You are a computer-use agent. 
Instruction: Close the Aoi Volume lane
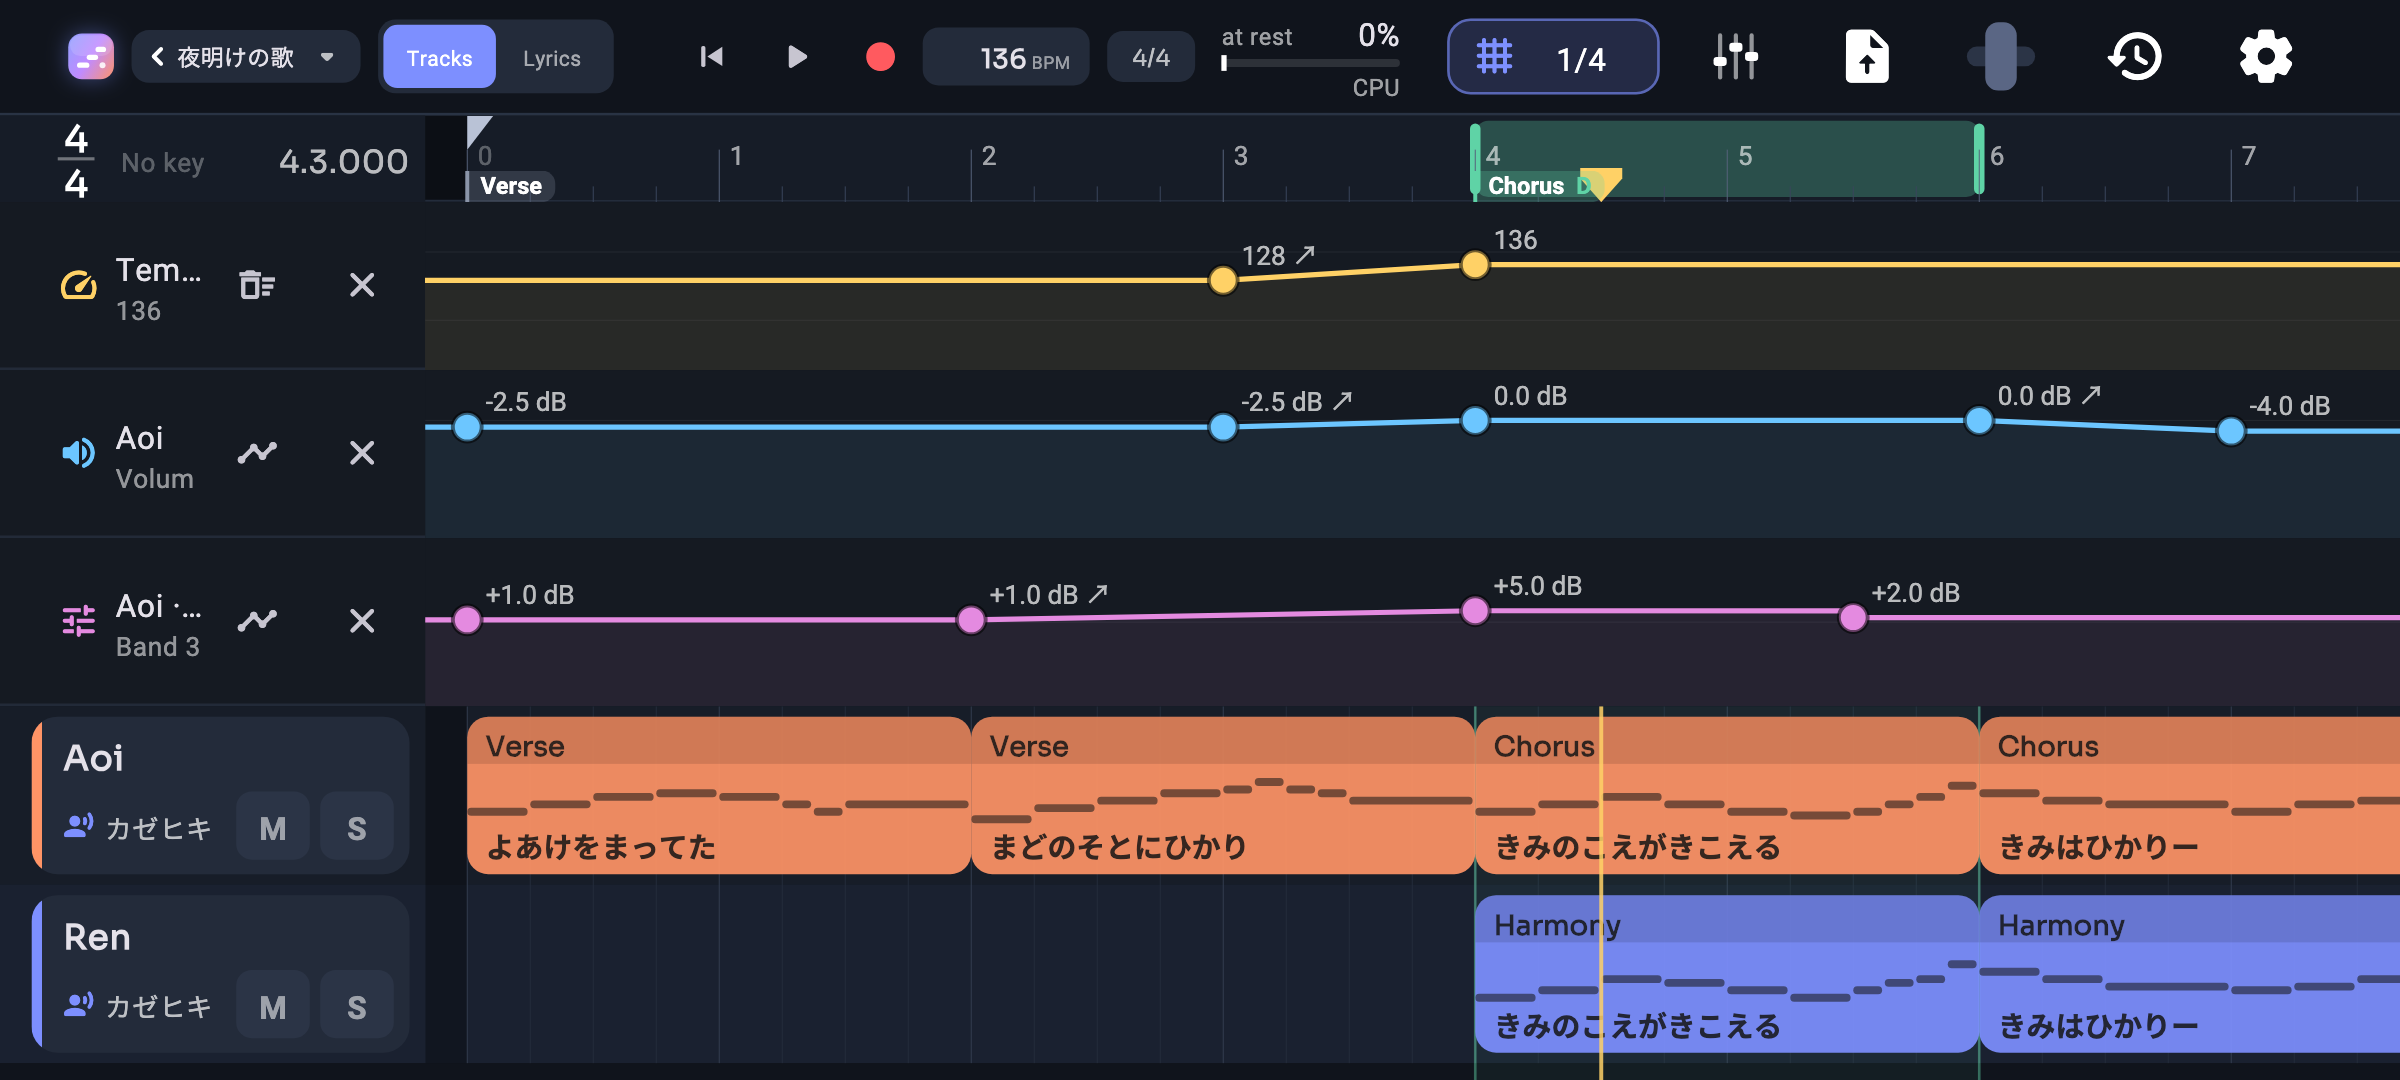click(x=362, y=453)
